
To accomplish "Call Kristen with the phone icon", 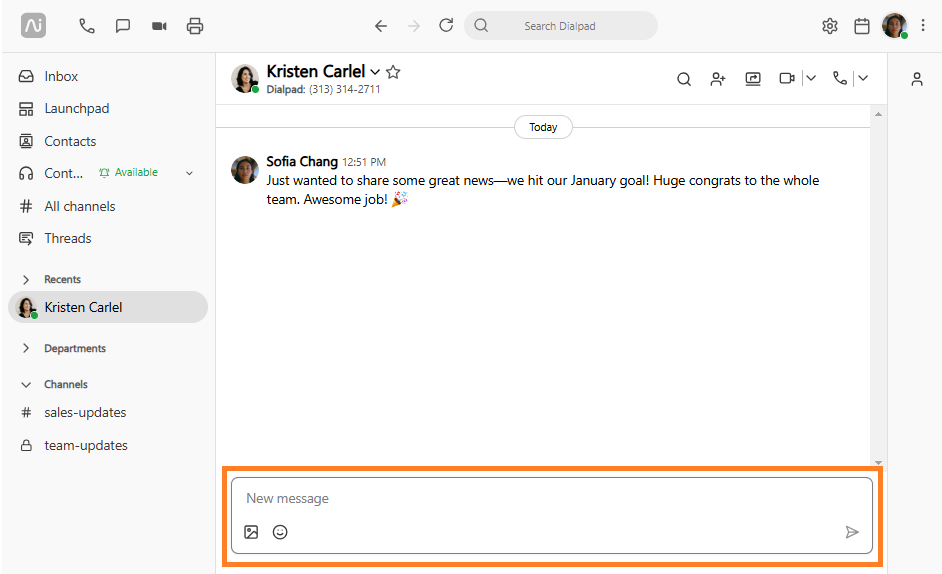I will (x=840, y=78).
